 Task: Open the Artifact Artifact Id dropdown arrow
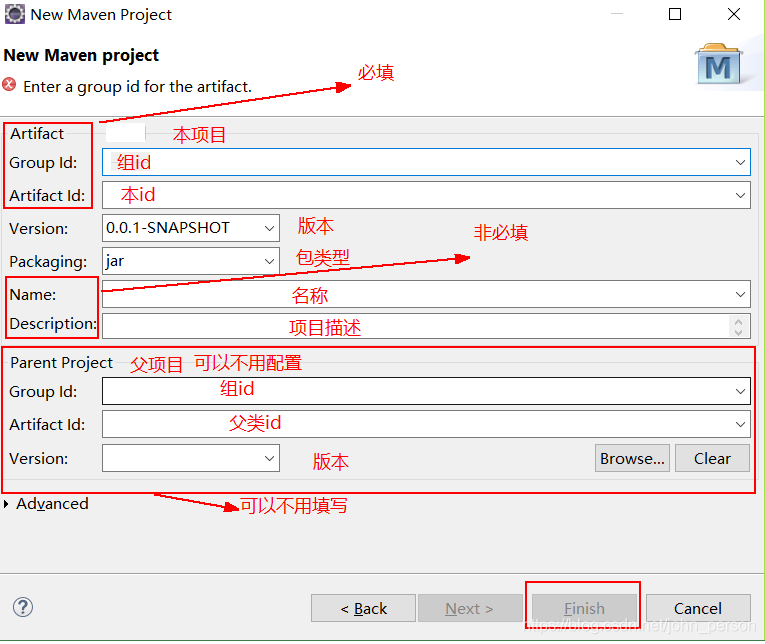click(740, 196)
